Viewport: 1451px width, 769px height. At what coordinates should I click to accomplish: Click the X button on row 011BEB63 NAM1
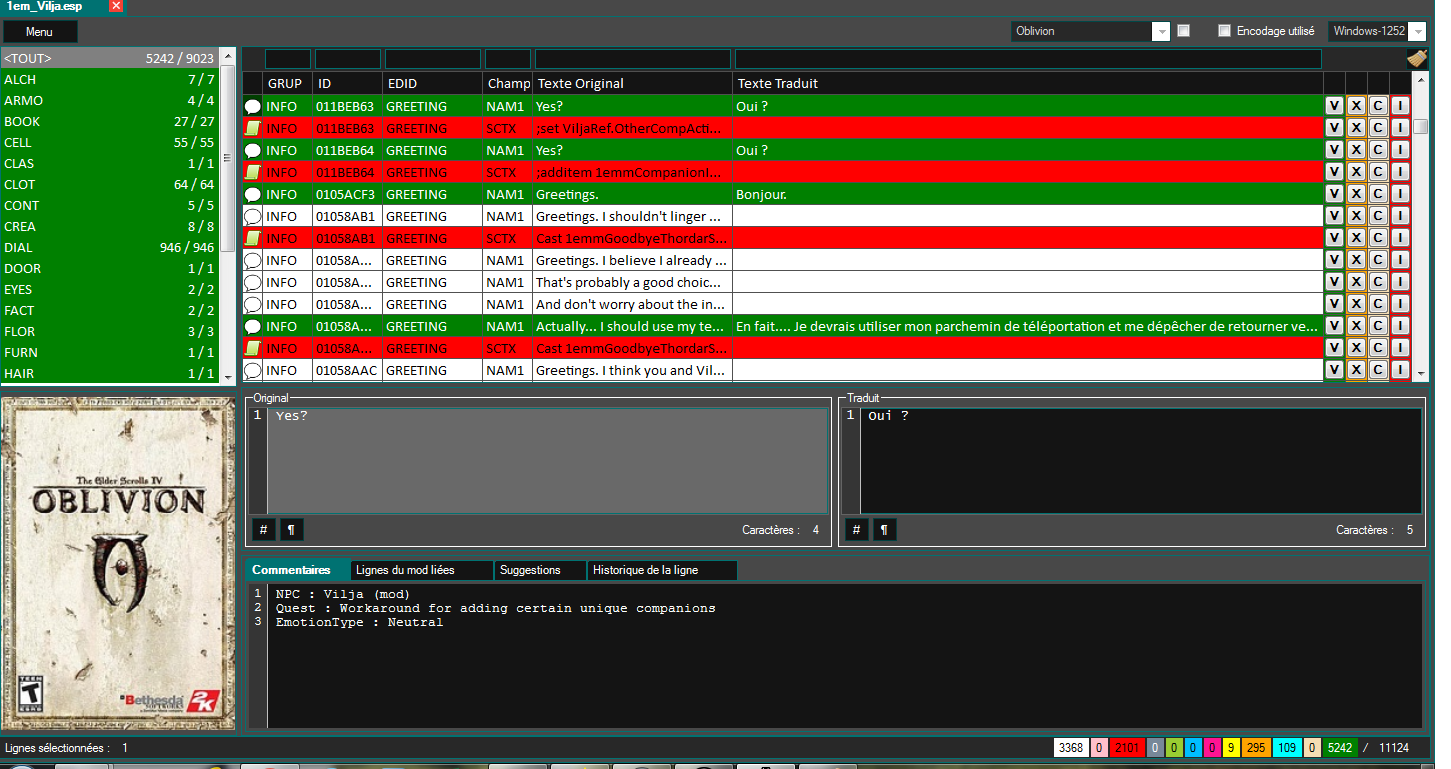tap(1356, 106)
